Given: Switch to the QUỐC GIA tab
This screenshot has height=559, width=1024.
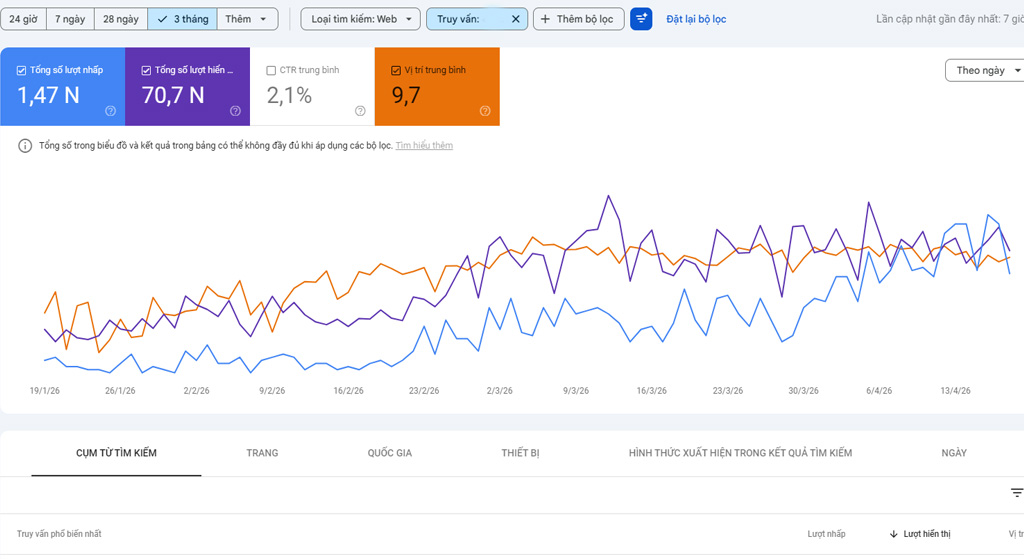Looking at the screenshot, I should point(389,453).
